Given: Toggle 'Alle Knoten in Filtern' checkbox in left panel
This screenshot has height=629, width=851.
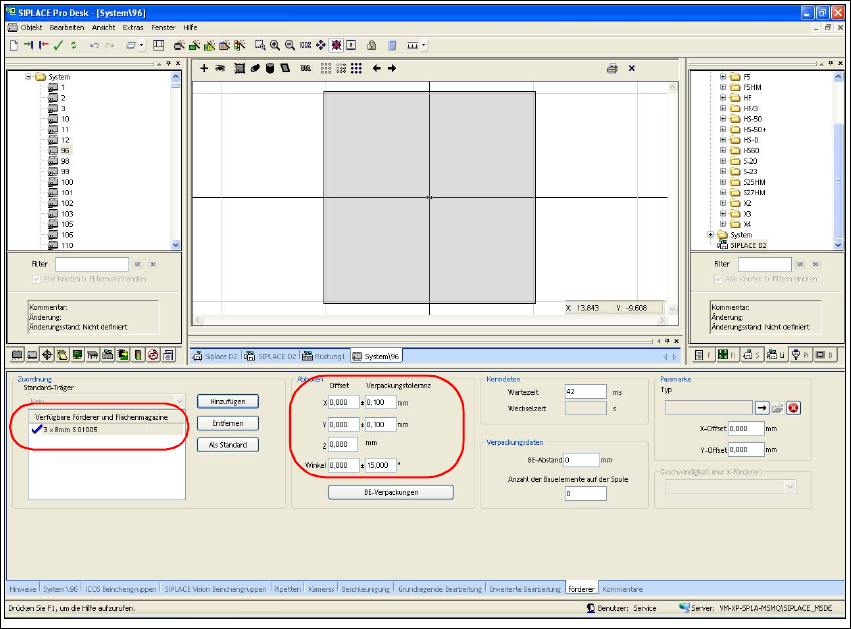Looking at the screenshot, I should 37,279.
